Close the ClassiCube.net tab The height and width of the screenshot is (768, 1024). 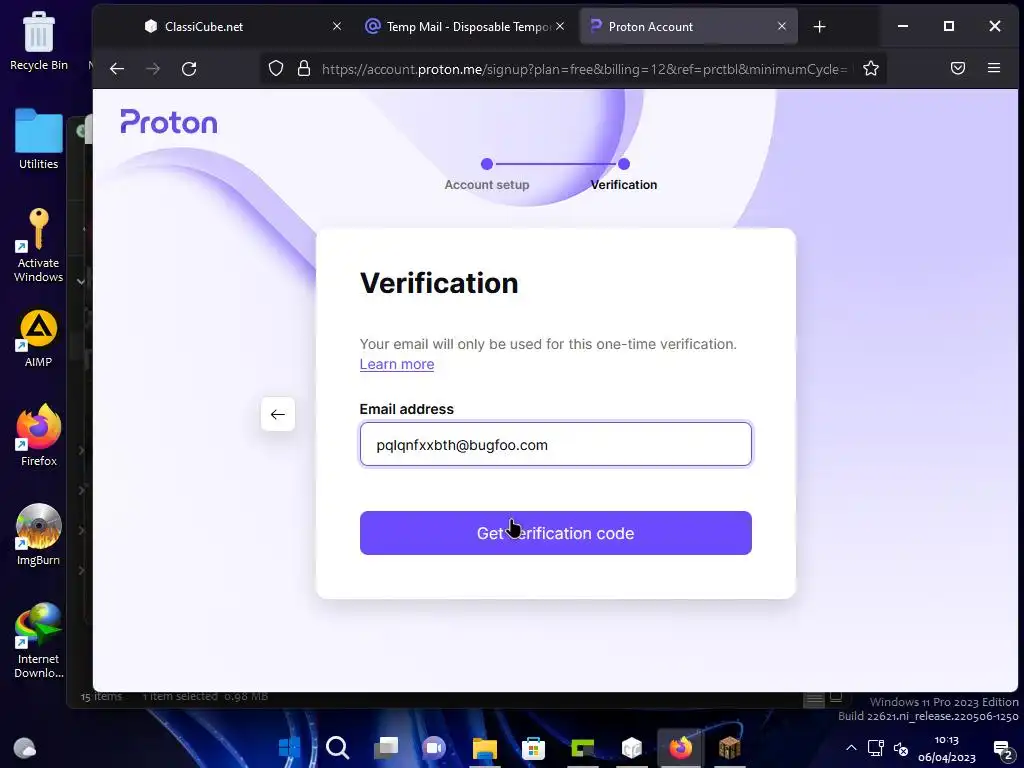click(x=337, y=26)
